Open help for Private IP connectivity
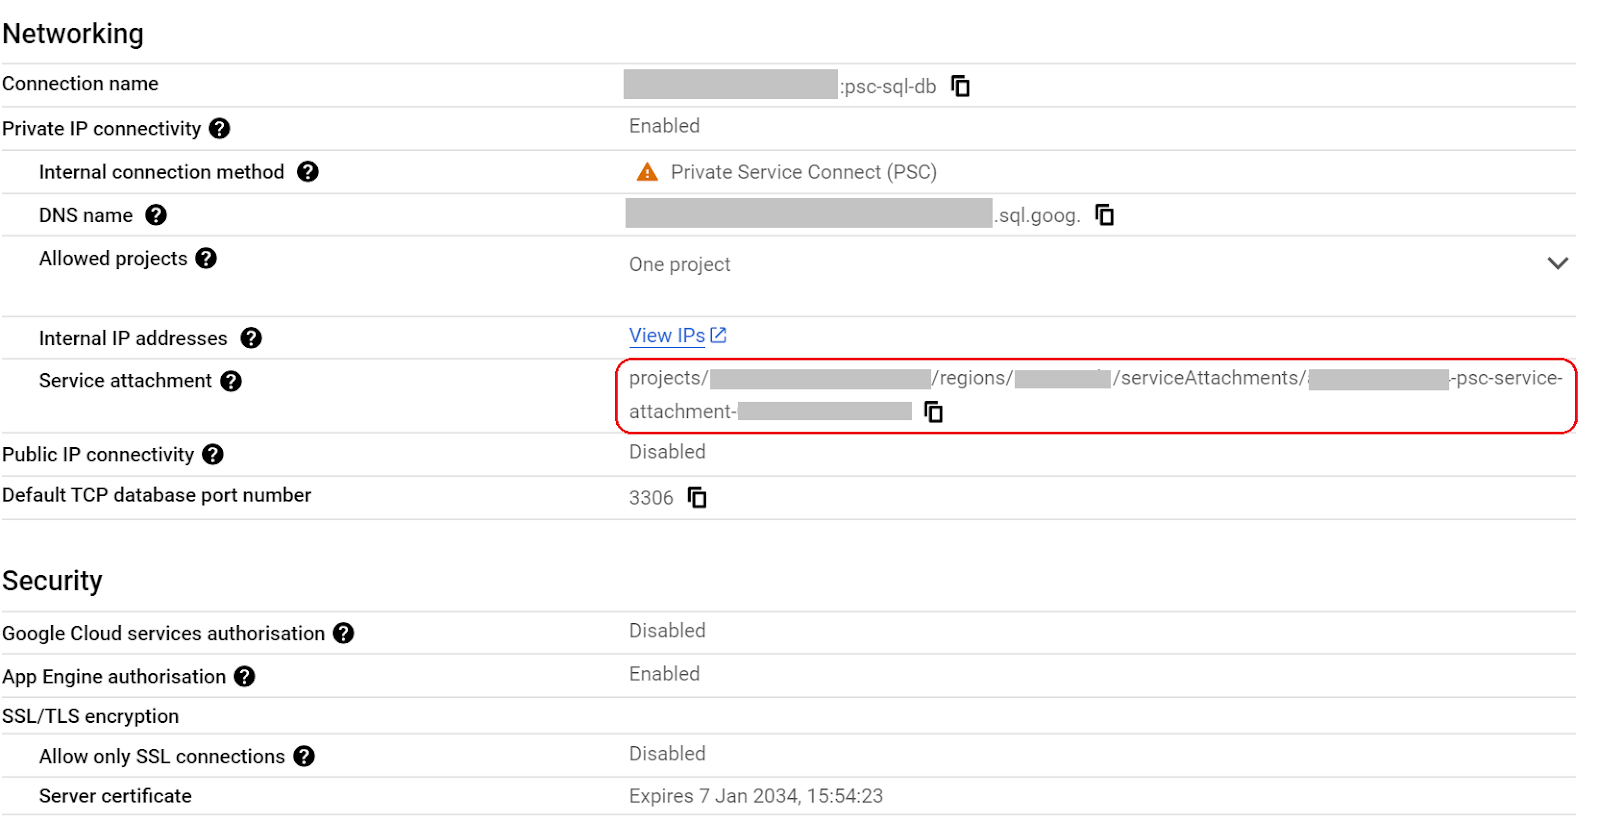The height and width of the screenshot is (822, 1600). tap(220, 129)
